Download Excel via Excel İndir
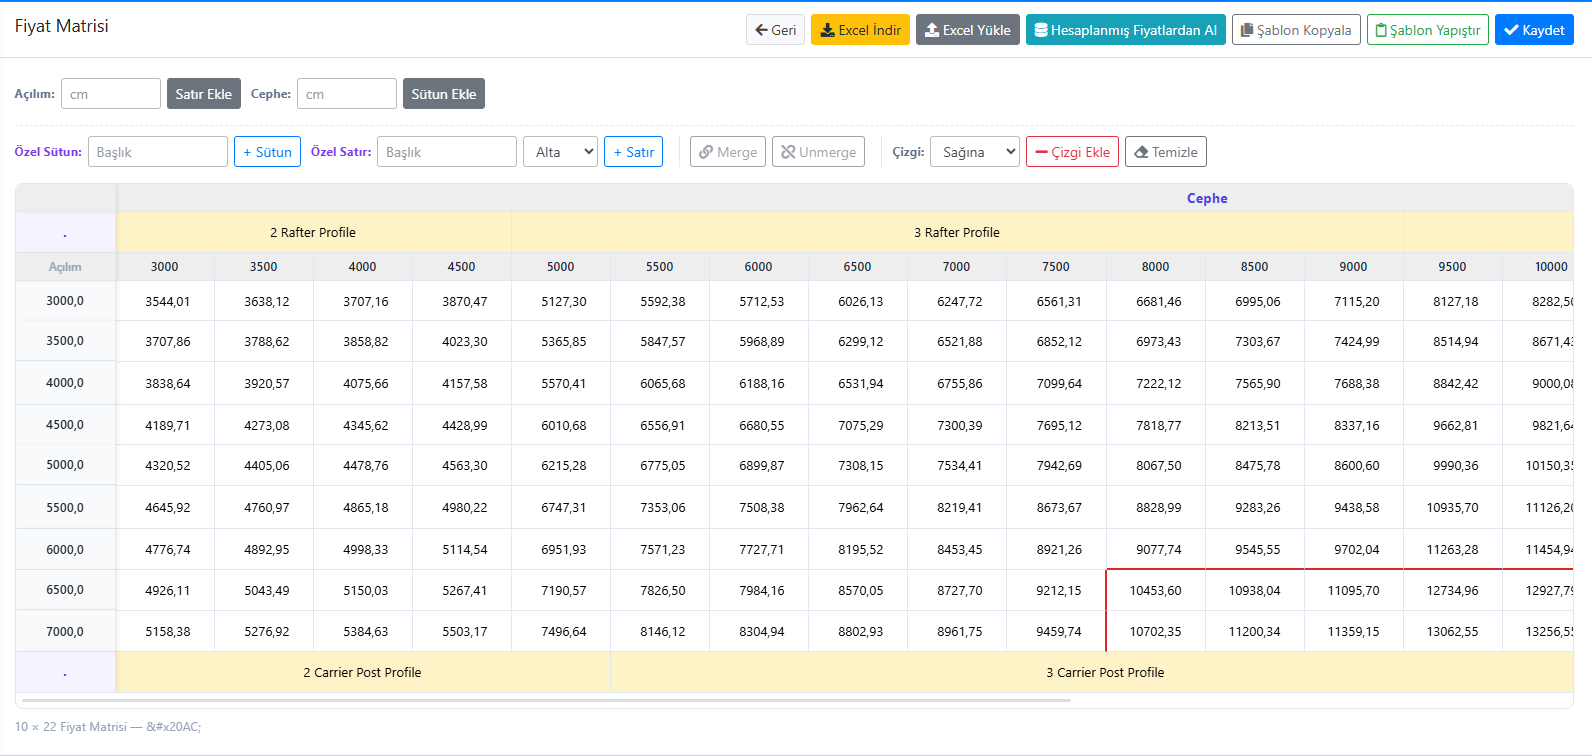The image size is (1592, 756). click(x=860, y=30)
